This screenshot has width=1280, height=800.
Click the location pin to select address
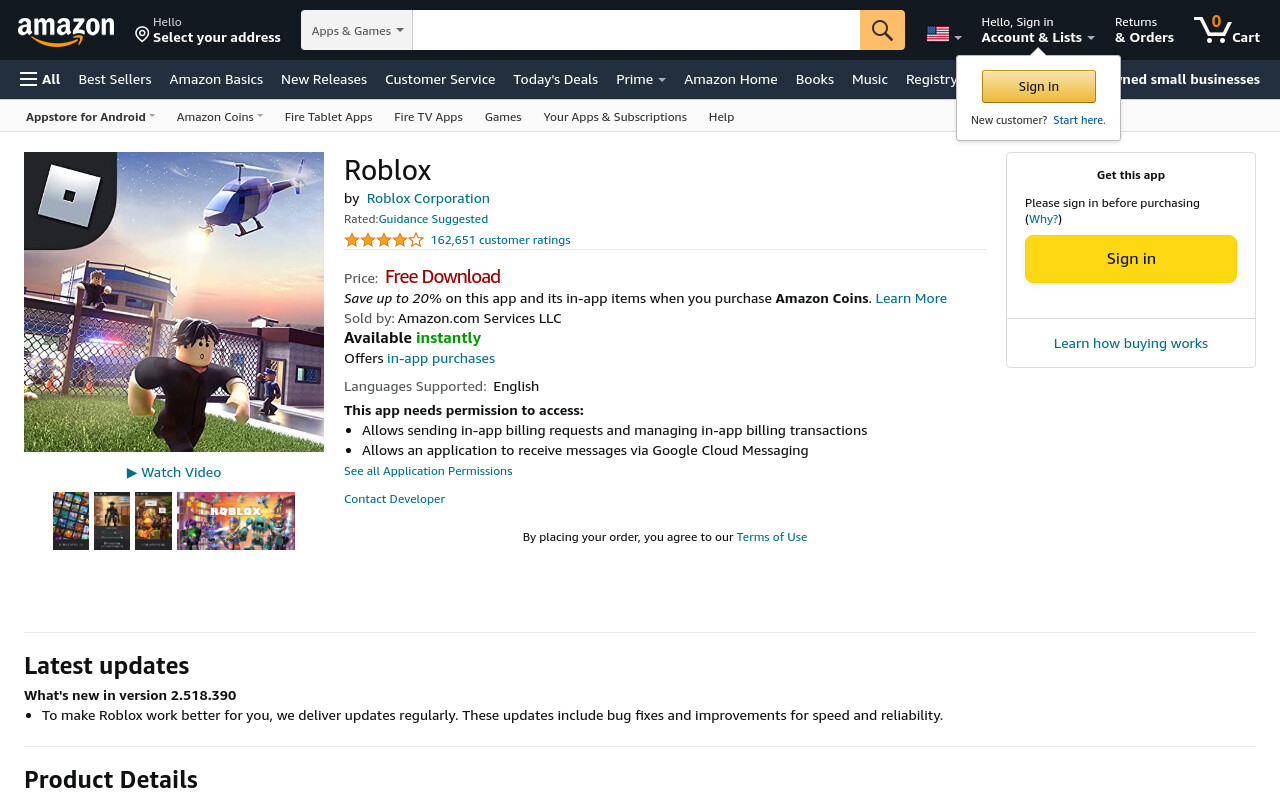click(x=142, y=35)
